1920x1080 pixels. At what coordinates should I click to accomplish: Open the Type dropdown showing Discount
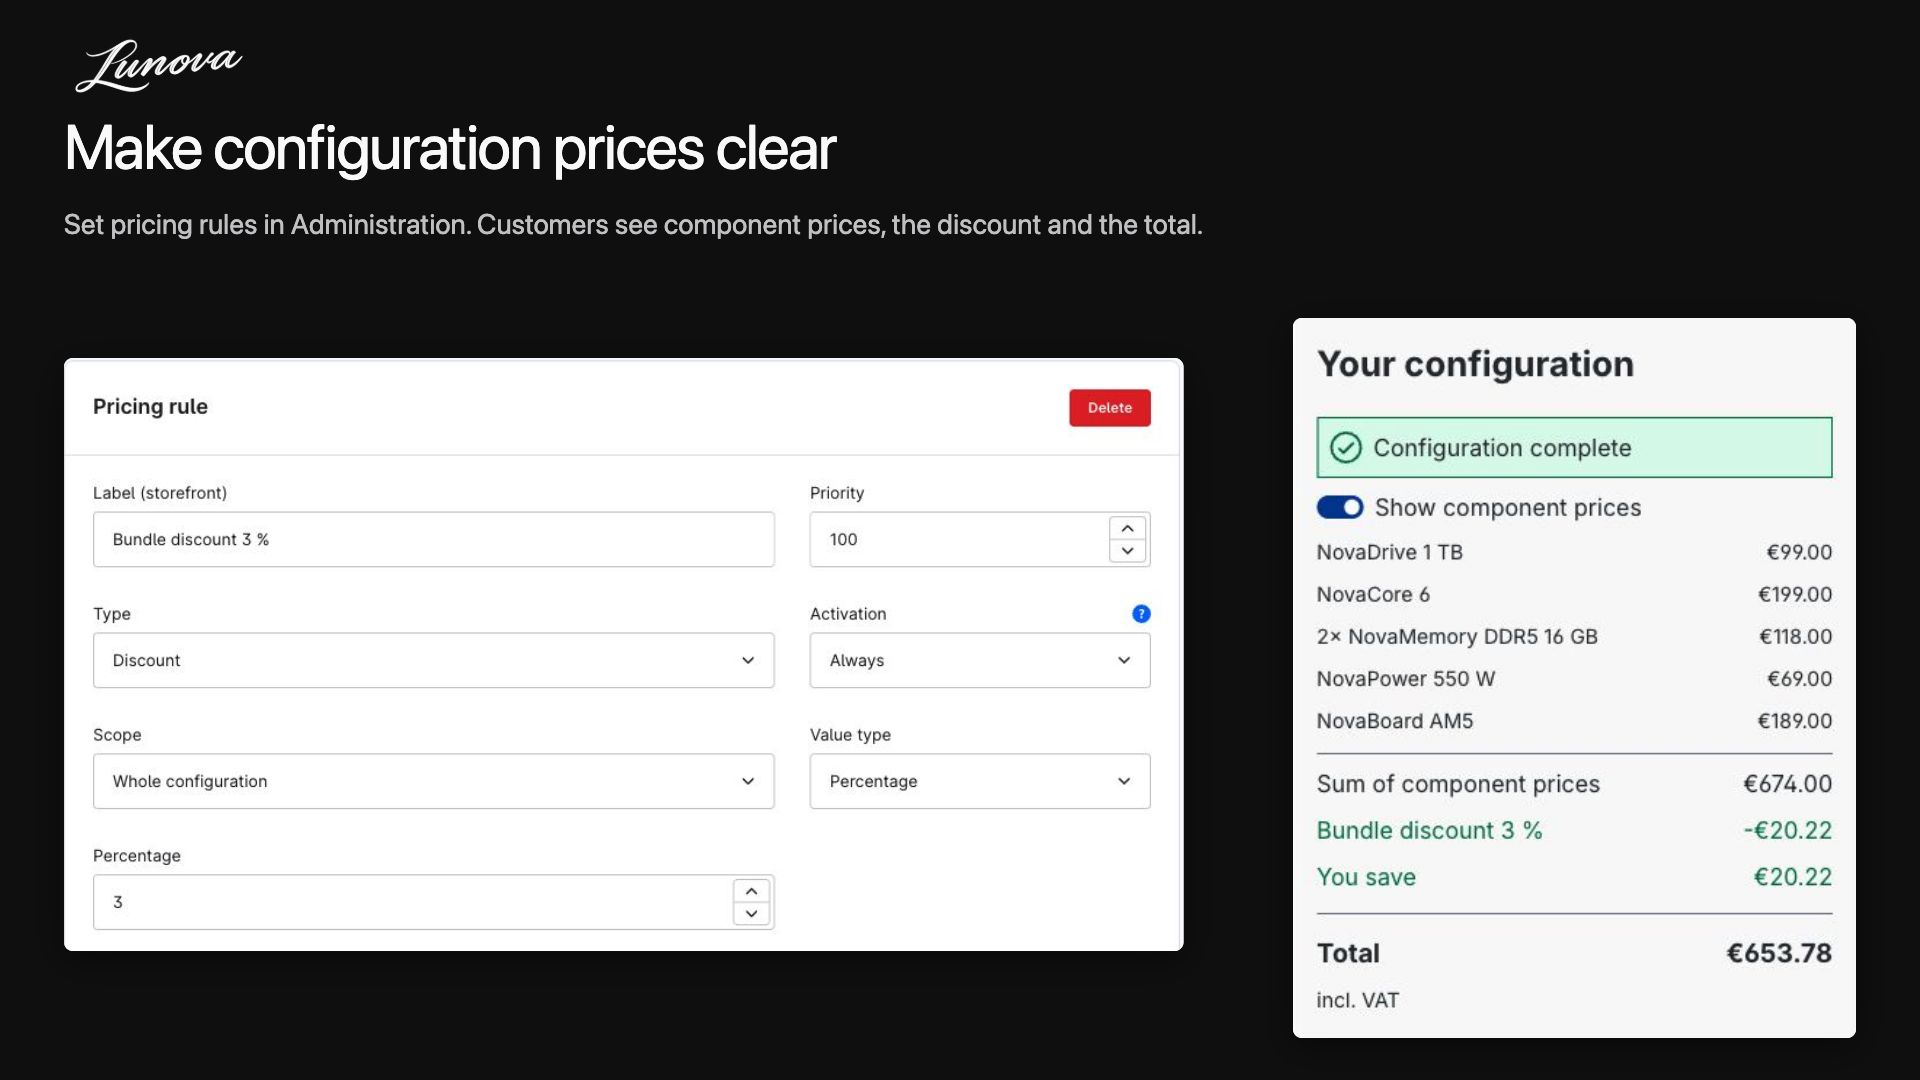point(434,660)
